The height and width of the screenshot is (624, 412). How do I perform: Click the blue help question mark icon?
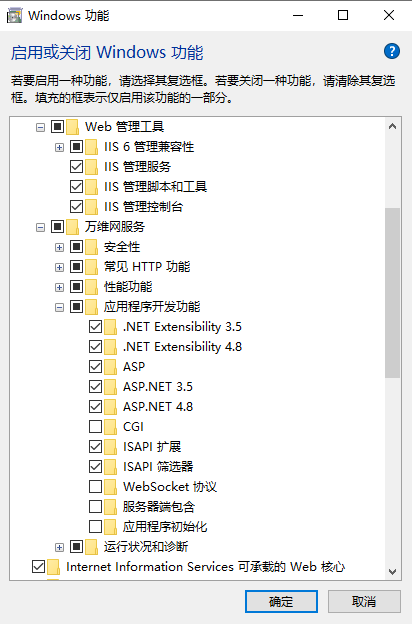(392, 51)
